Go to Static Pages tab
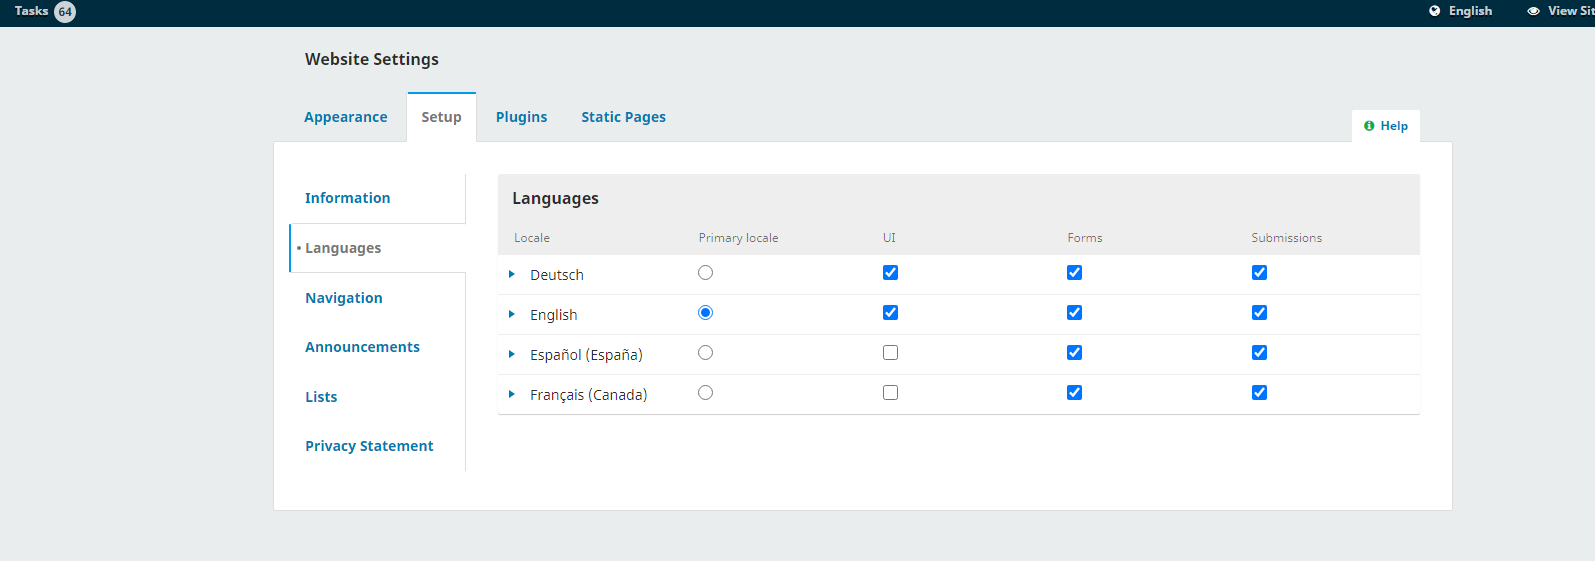The height and width of the screenshot is (561, 1595). [623, 117]
